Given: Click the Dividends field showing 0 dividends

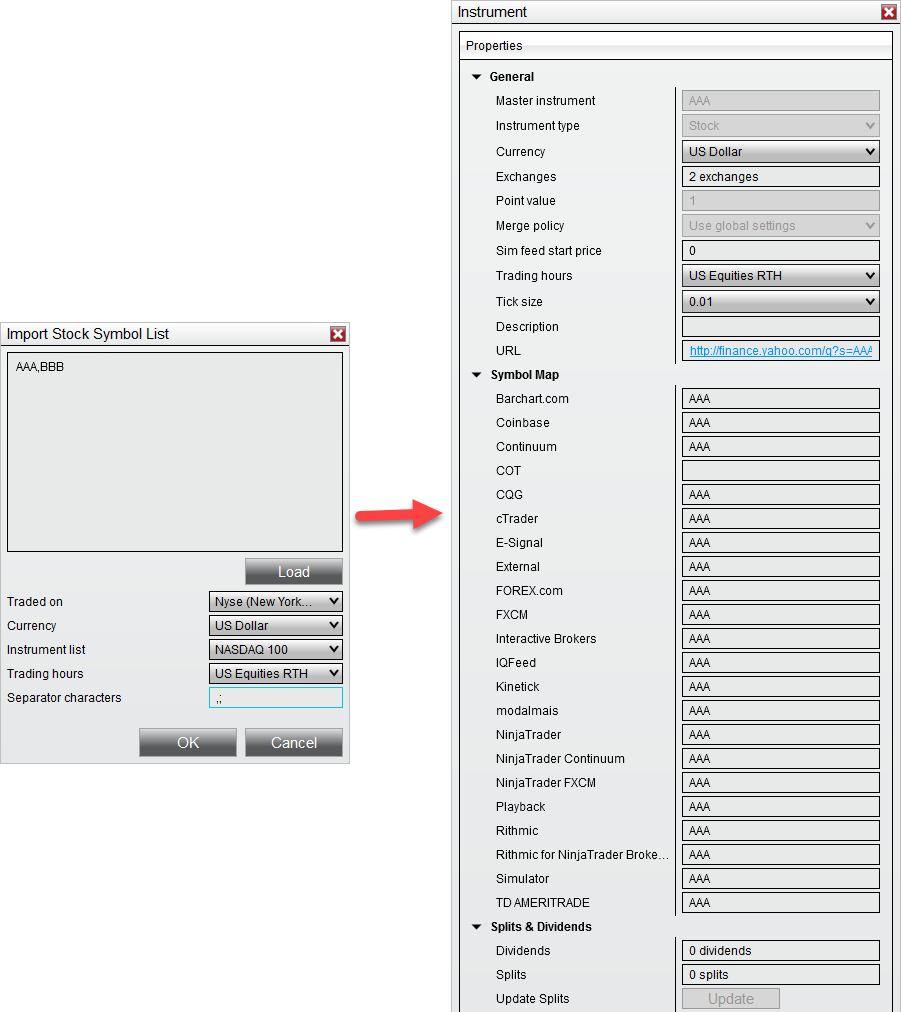Looking at the screenshot, I should pyautogui.click(x=780, y=951).
